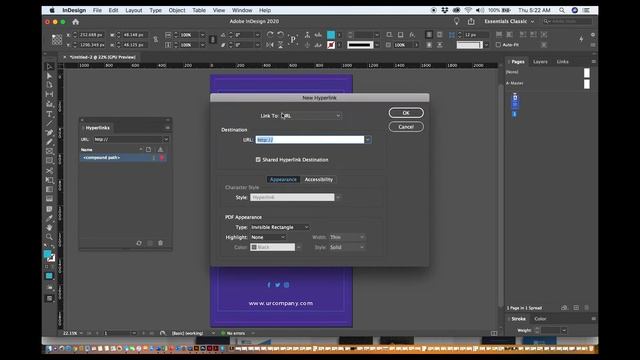Select the Rectangle Frame tool
Viewport: 640px width, 360px height.
coord(49,151)
